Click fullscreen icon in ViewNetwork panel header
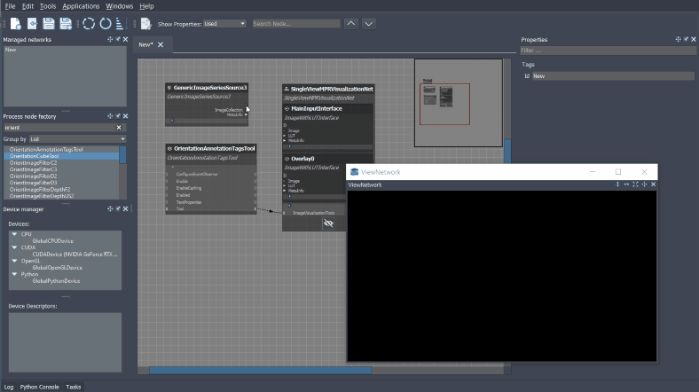This screenshot has height=392, width=699. pos(636,184)
